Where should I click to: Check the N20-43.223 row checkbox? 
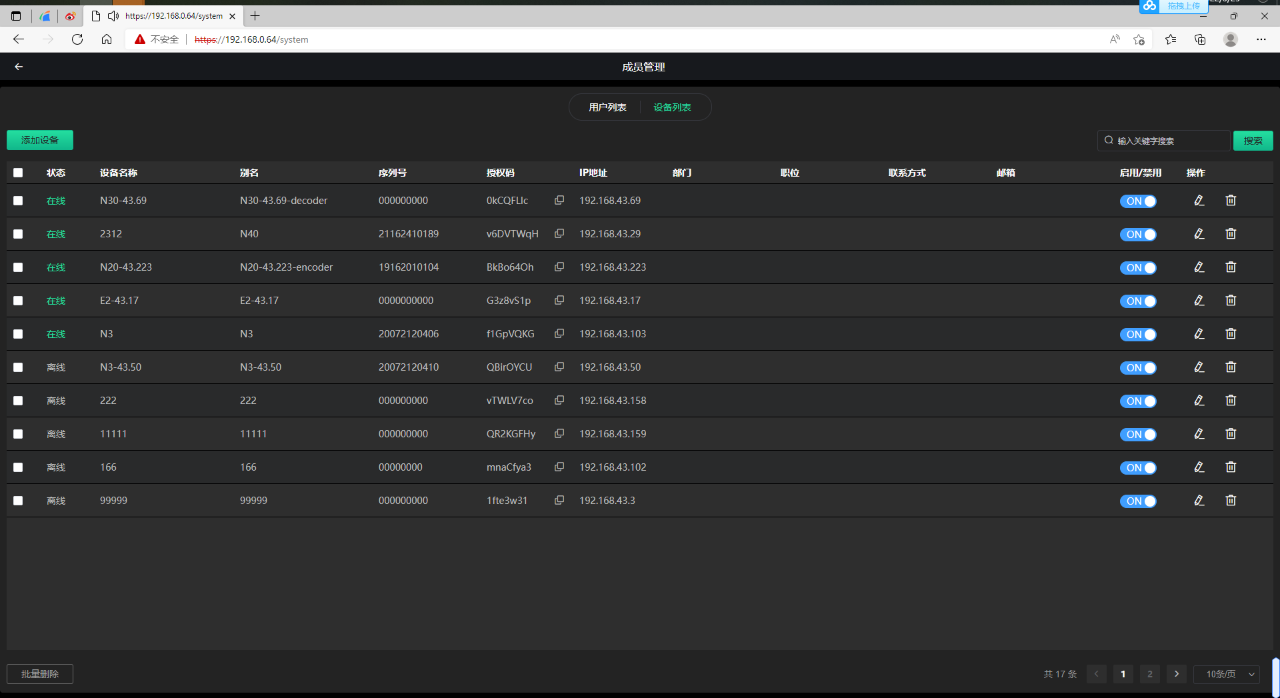(18, 267)
